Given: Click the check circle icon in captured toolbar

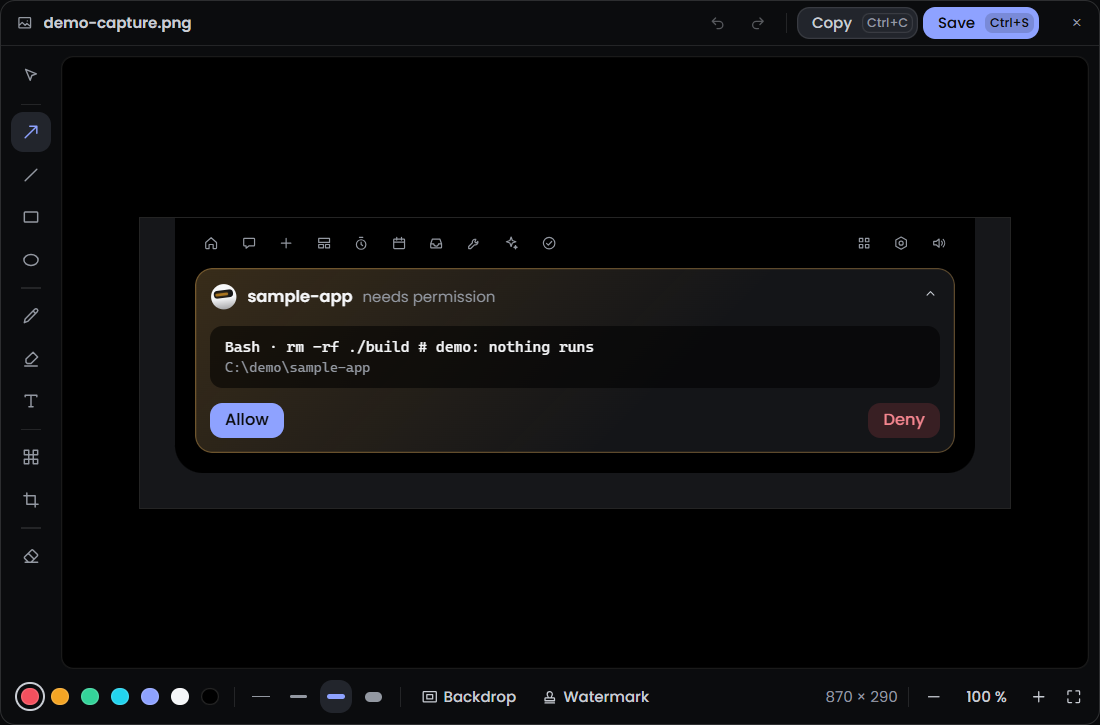Looking at the screenshot, I should point(549,244).
